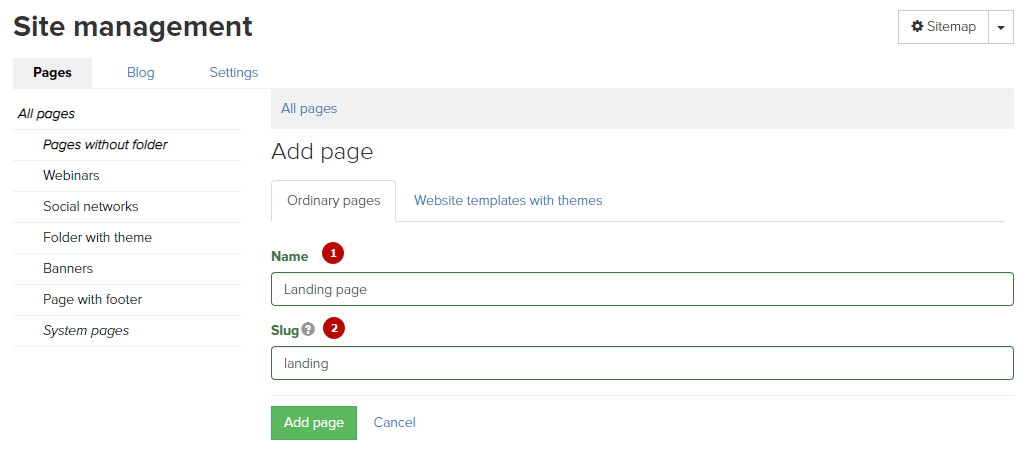The height and width of the screenshot is (470, 1036).
Task: Open the Webinars folder
Action: [x=71, y=176]
